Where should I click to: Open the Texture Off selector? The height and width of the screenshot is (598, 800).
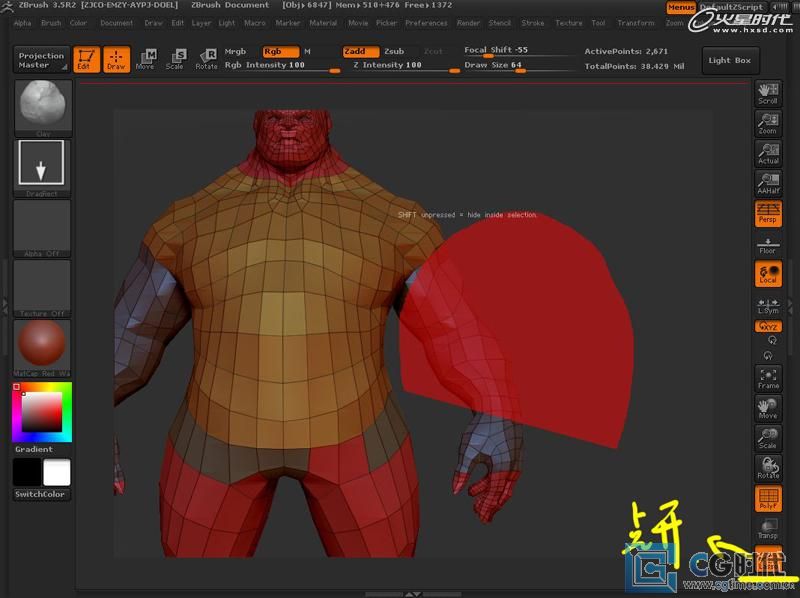coord(42,288)
